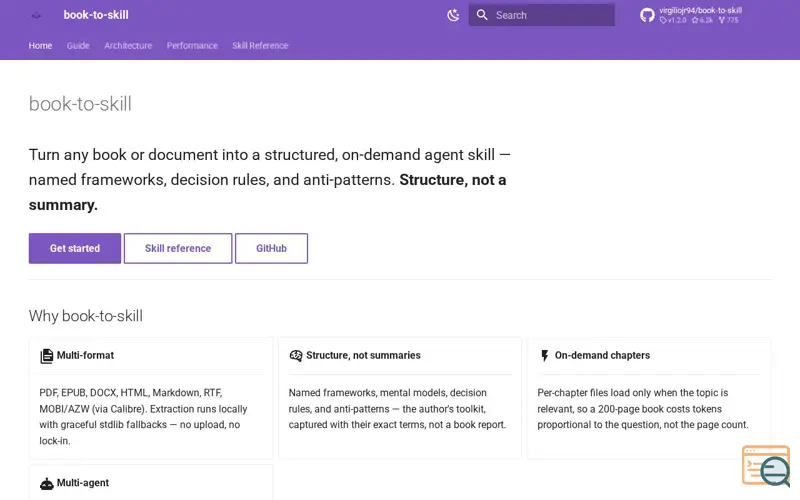This screenshot has height=500, width=800.
Task: Focus the Search input field
Action: 541,15
